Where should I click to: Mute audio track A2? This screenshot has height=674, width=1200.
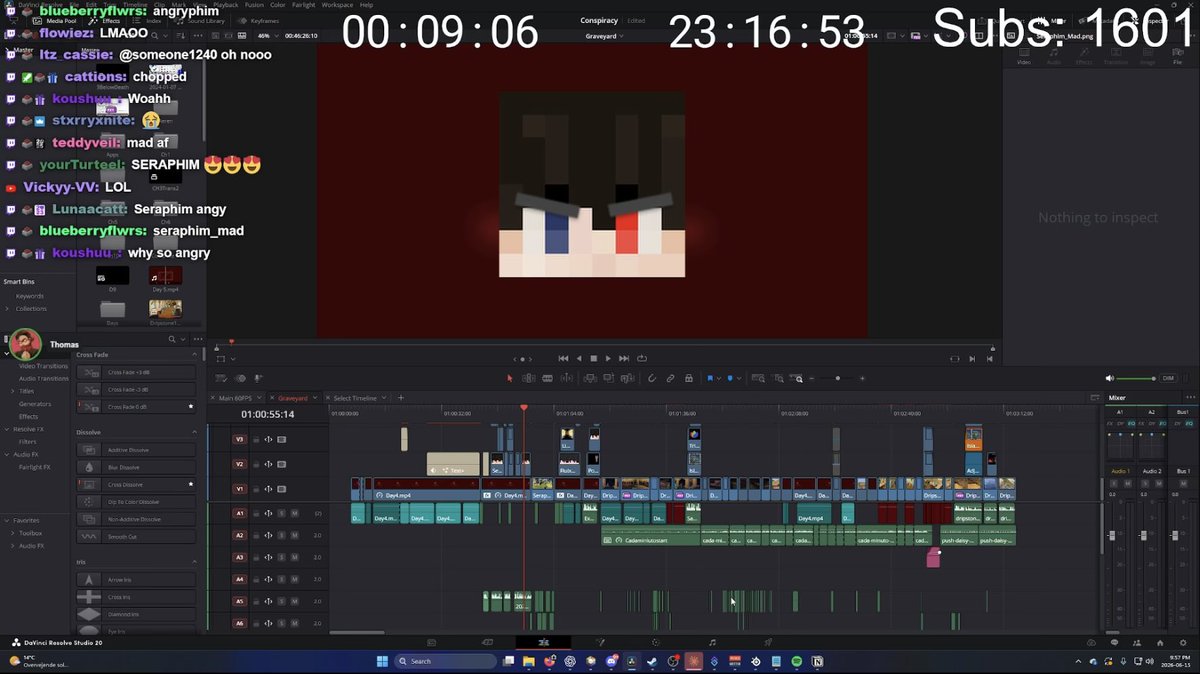(x=294, y=535)
